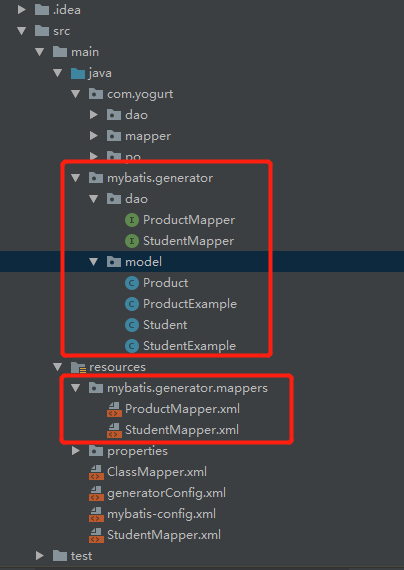The height and width of the screenshot is (570, 404).
Task: Open ClassMapper.xml in resources
Action: pyautogui.click(x=157, y=472)
